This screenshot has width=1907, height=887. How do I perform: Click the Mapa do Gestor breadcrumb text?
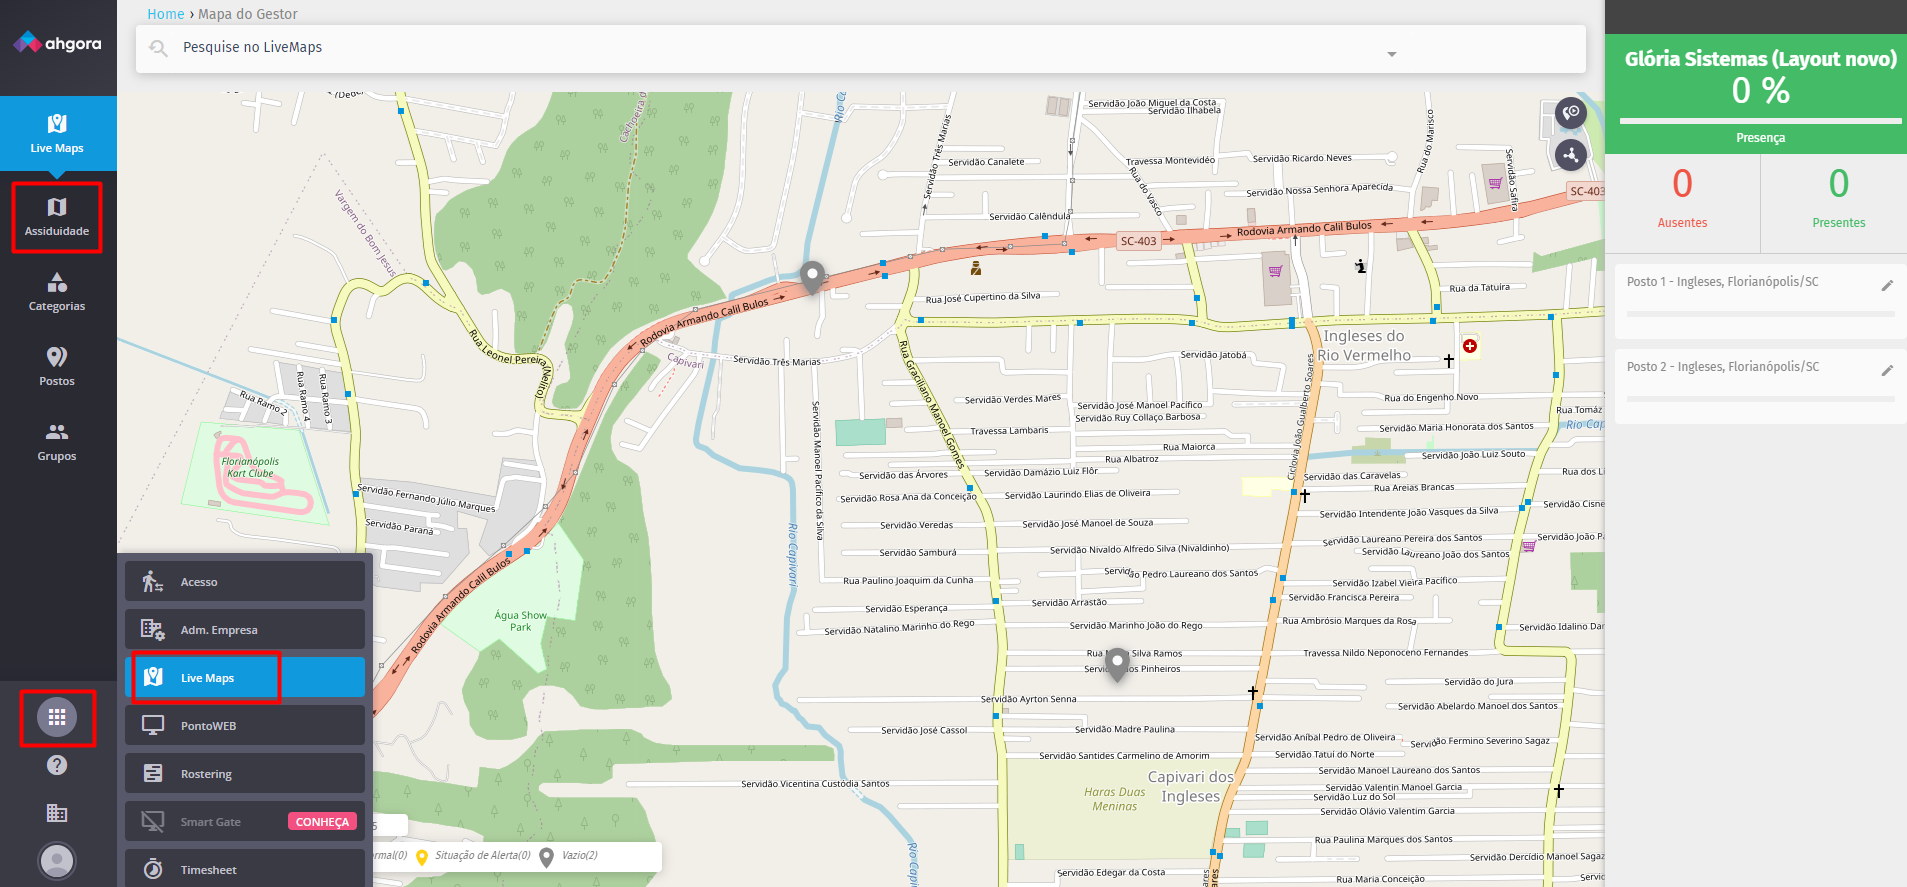[x=248, y=14]
